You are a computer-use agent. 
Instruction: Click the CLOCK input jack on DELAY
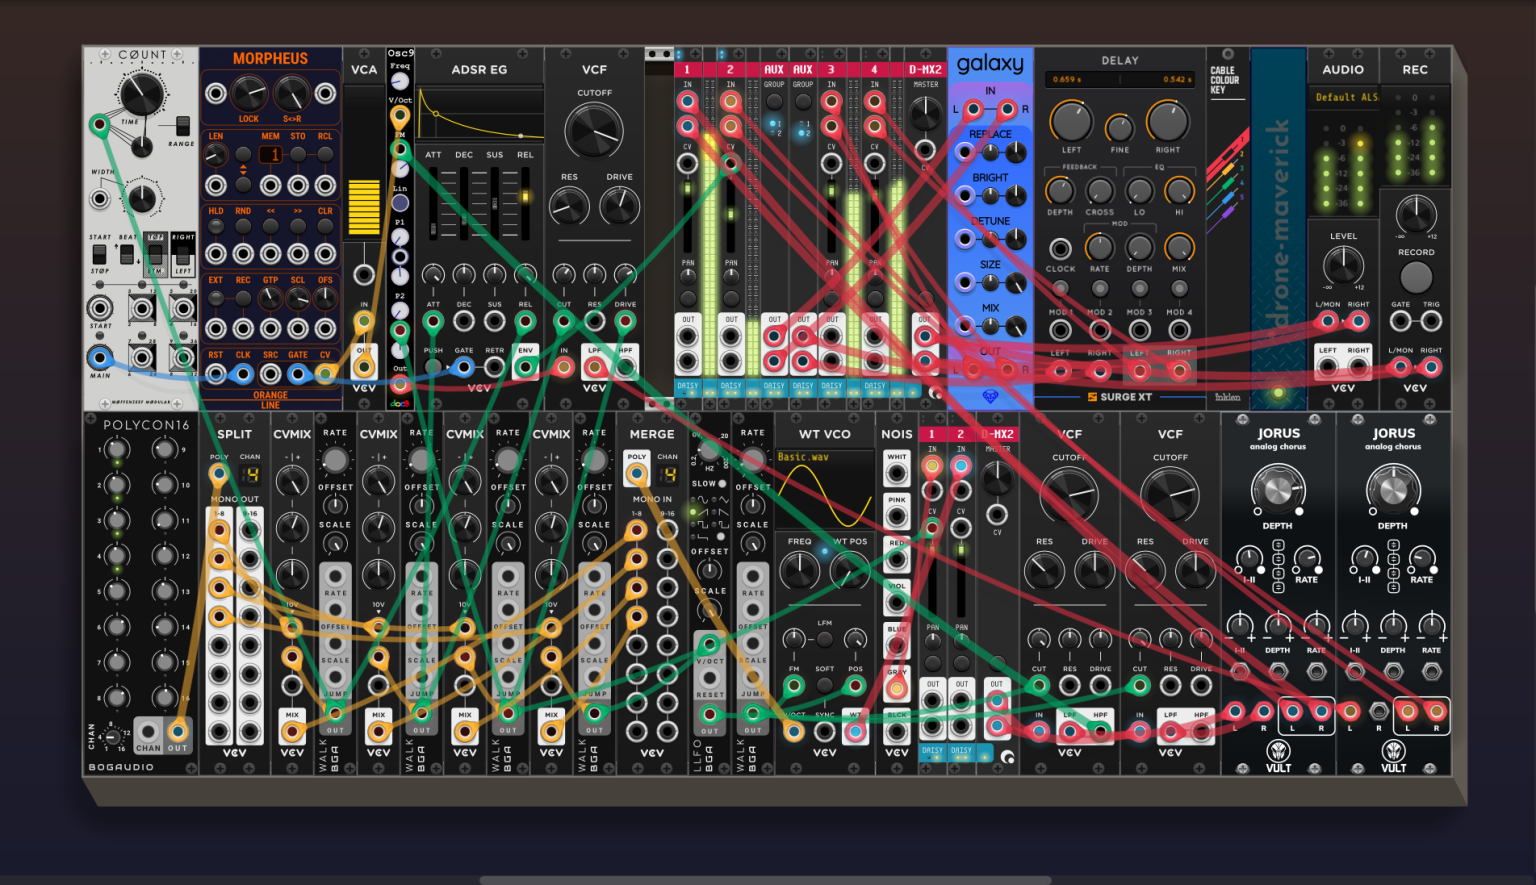click(1060, 249)
